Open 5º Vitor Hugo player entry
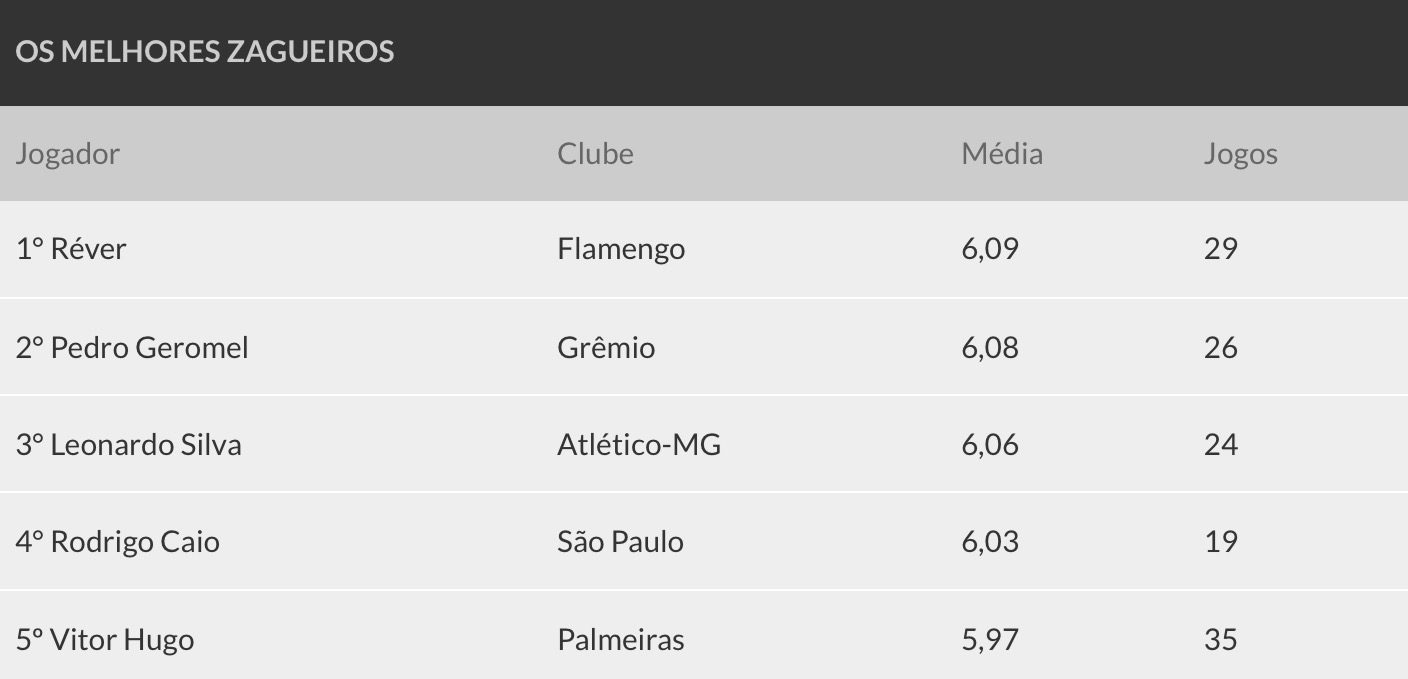Screen dimensions: 1408x679 [105, 639]
